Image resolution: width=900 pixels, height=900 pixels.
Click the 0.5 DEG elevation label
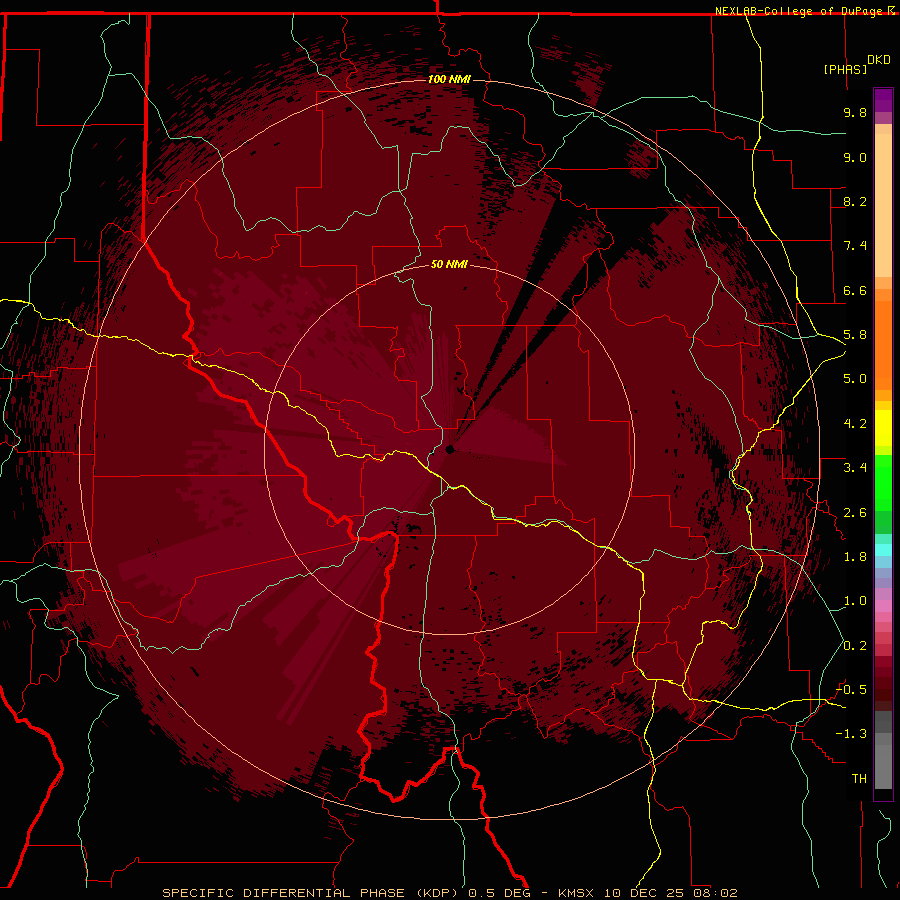click(x=499, y=893)
